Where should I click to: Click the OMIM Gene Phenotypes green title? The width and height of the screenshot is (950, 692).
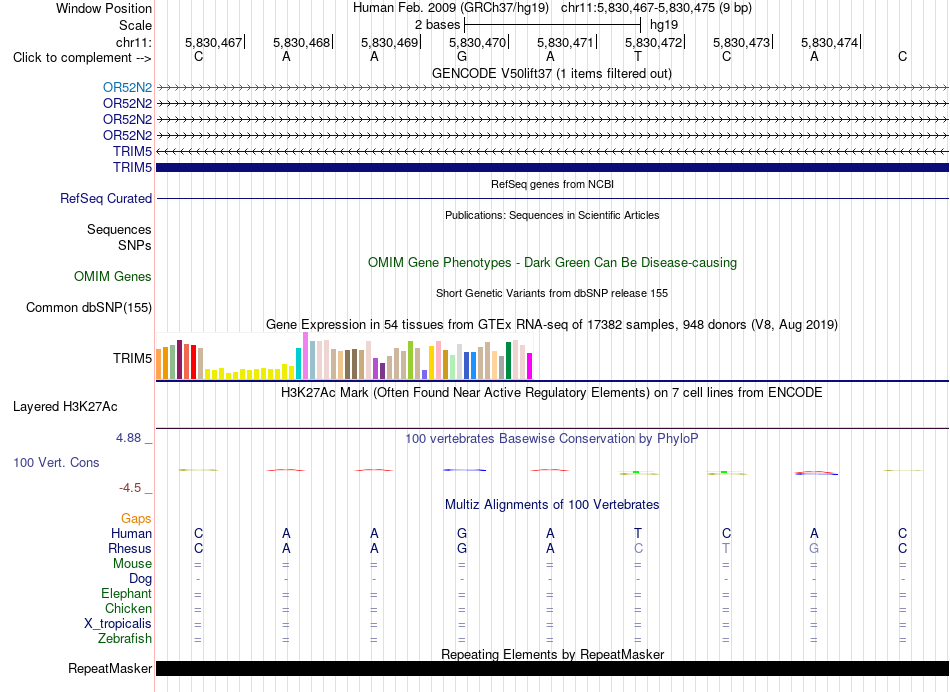pyautogui.click(x=552, y=262)
